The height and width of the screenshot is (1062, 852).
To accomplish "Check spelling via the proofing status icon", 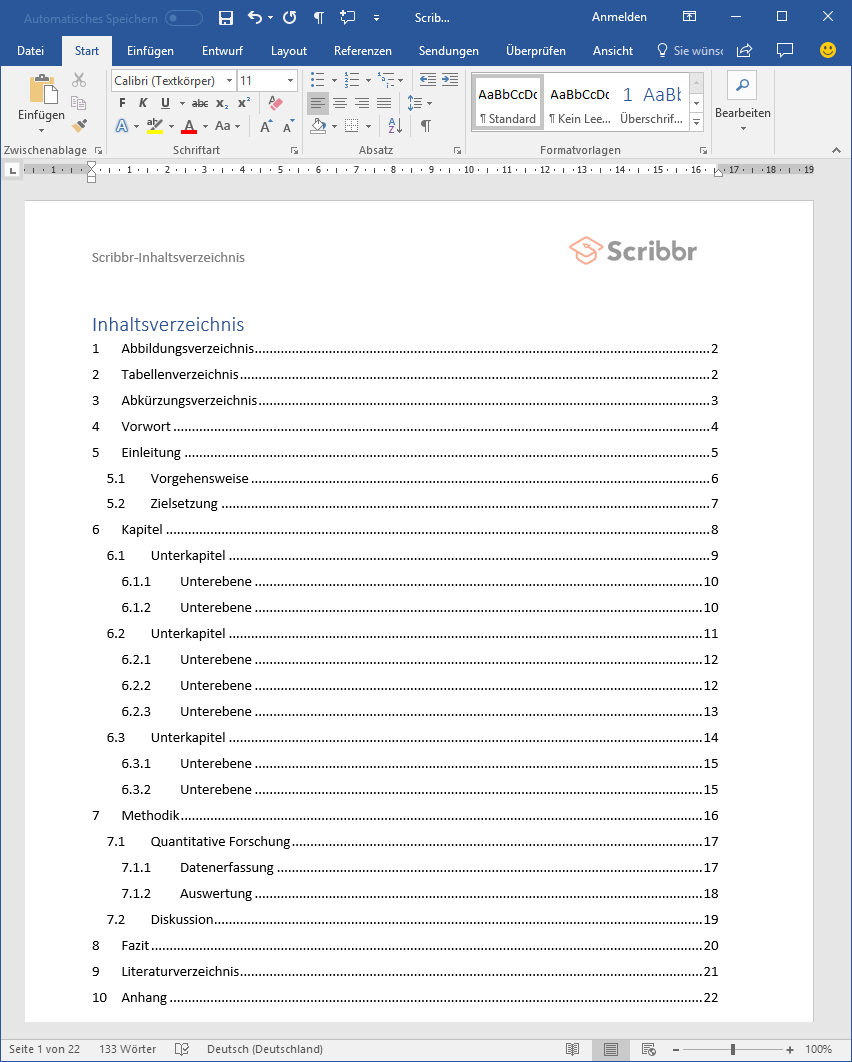I will [182, 1049].
